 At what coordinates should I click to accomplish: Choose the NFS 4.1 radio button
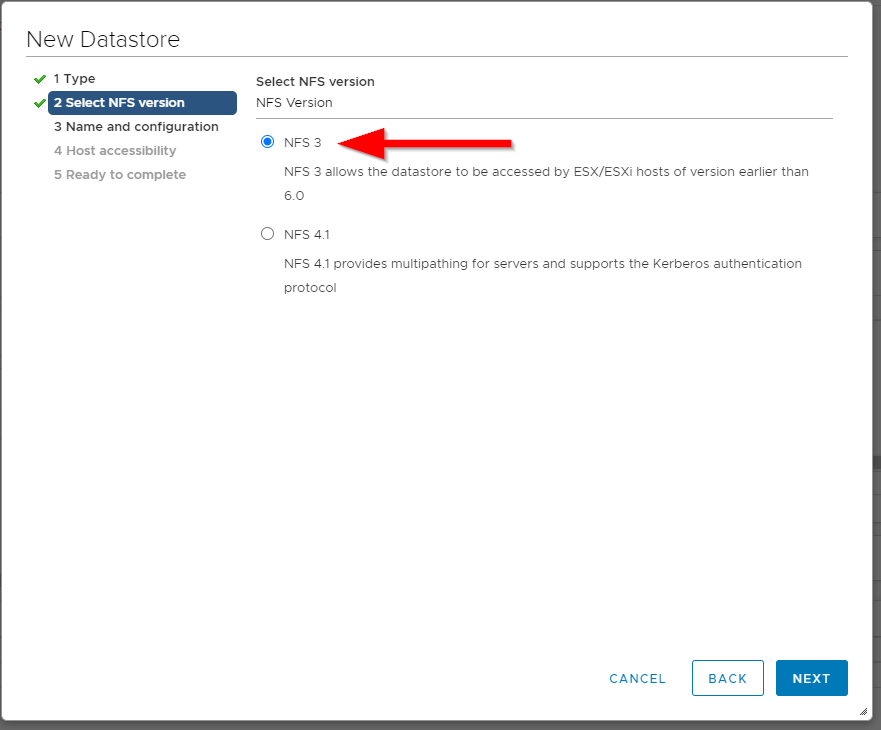click(x=267, y=234)
